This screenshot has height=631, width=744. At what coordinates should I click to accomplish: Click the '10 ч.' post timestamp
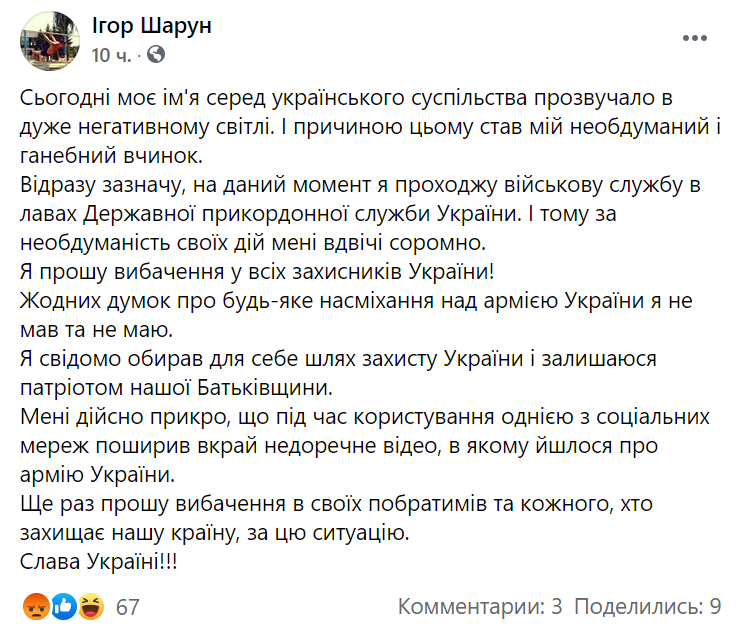(111, 54)
